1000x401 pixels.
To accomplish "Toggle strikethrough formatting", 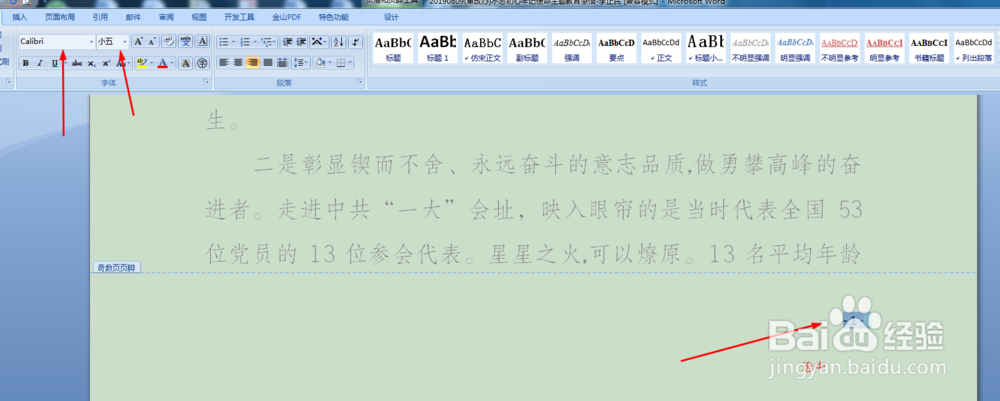I will (x=77, y=62).
